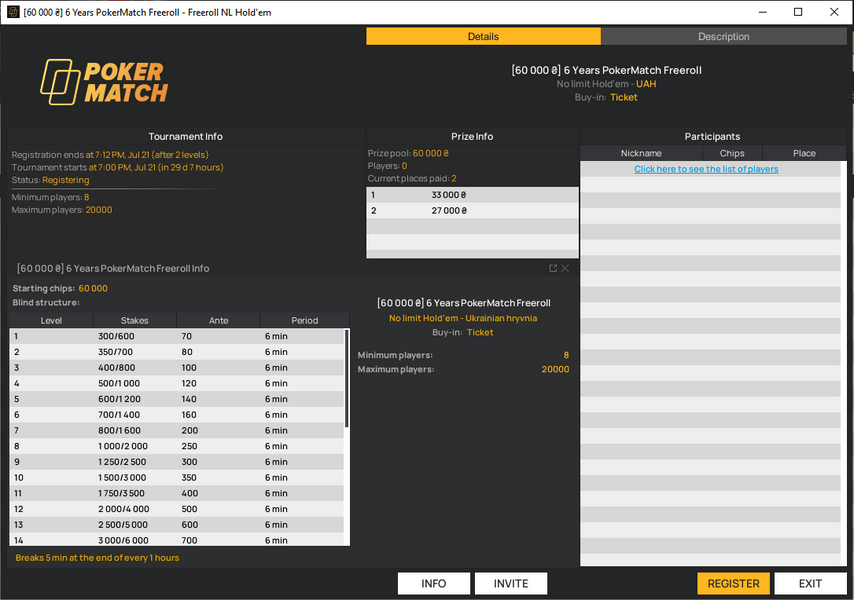
Task: Select blind level 8 row 1 000/2 000
Action: point(177,446)
